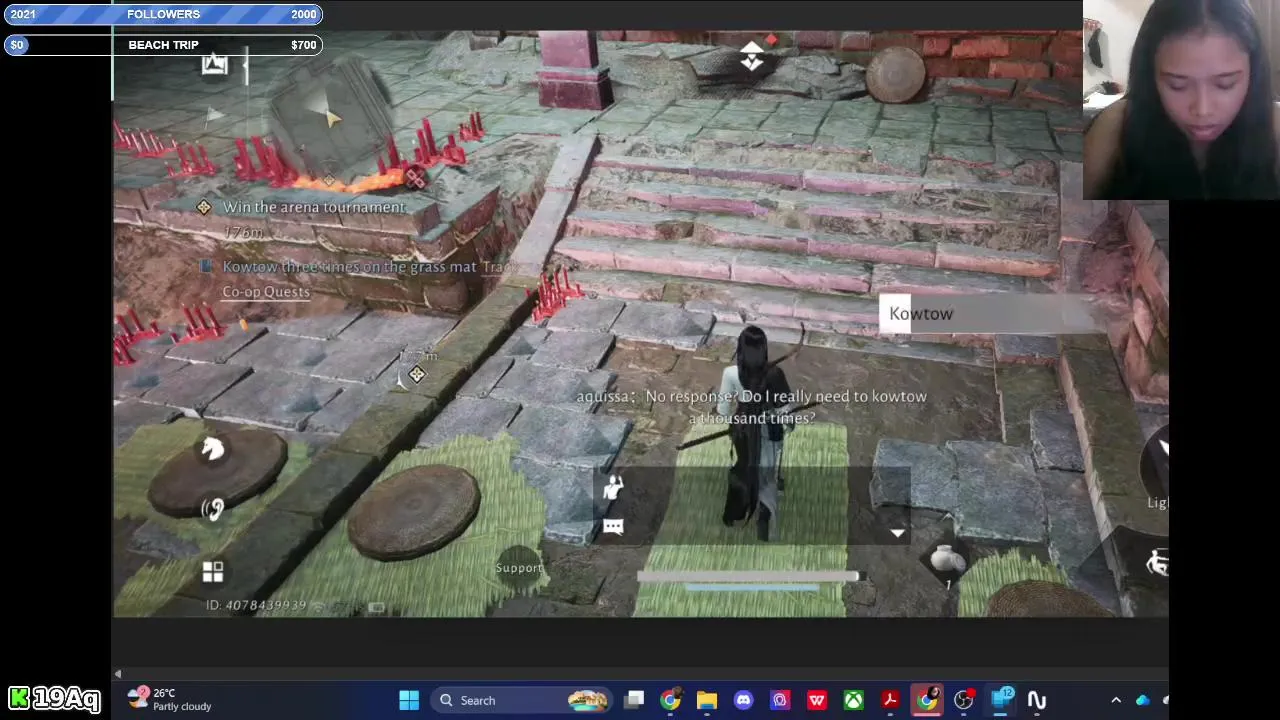
Task: Use the pottery jar item slot
Action: pyautogui.click(x=946, y=561)
